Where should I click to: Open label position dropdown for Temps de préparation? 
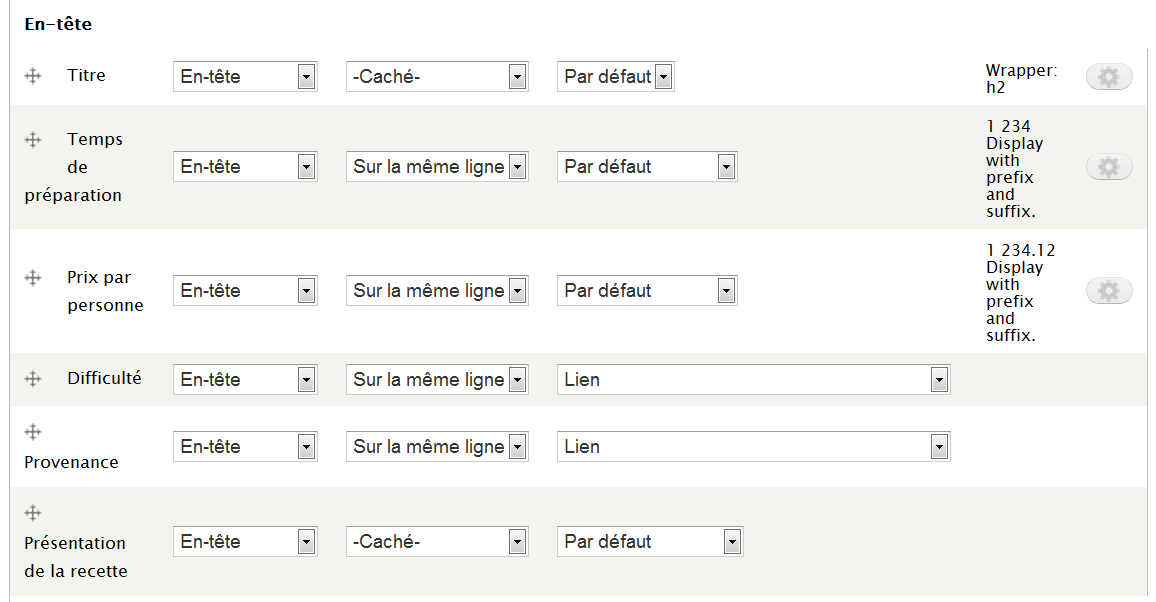(x=436, y=167)
